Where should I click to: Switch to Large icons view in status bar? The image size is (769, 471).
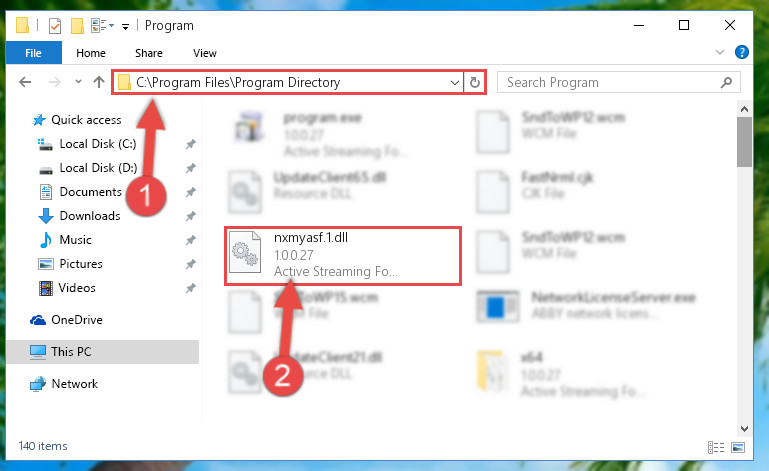point(738,447)
